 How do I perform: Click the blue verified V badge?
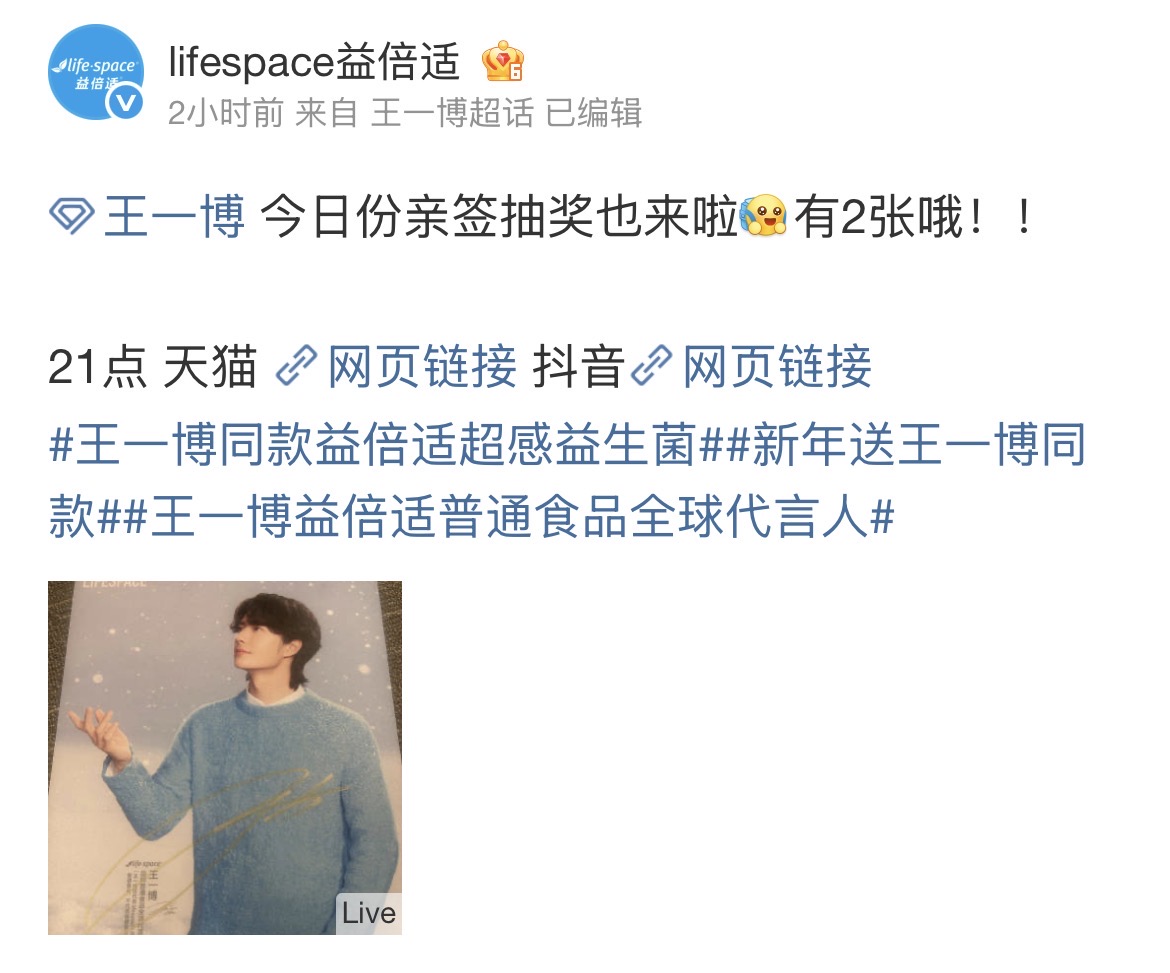click(125, 102)
